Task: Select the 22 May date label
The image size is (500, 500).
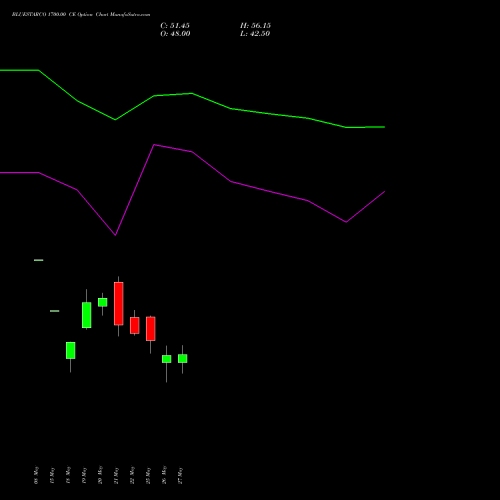Action: 132,475
